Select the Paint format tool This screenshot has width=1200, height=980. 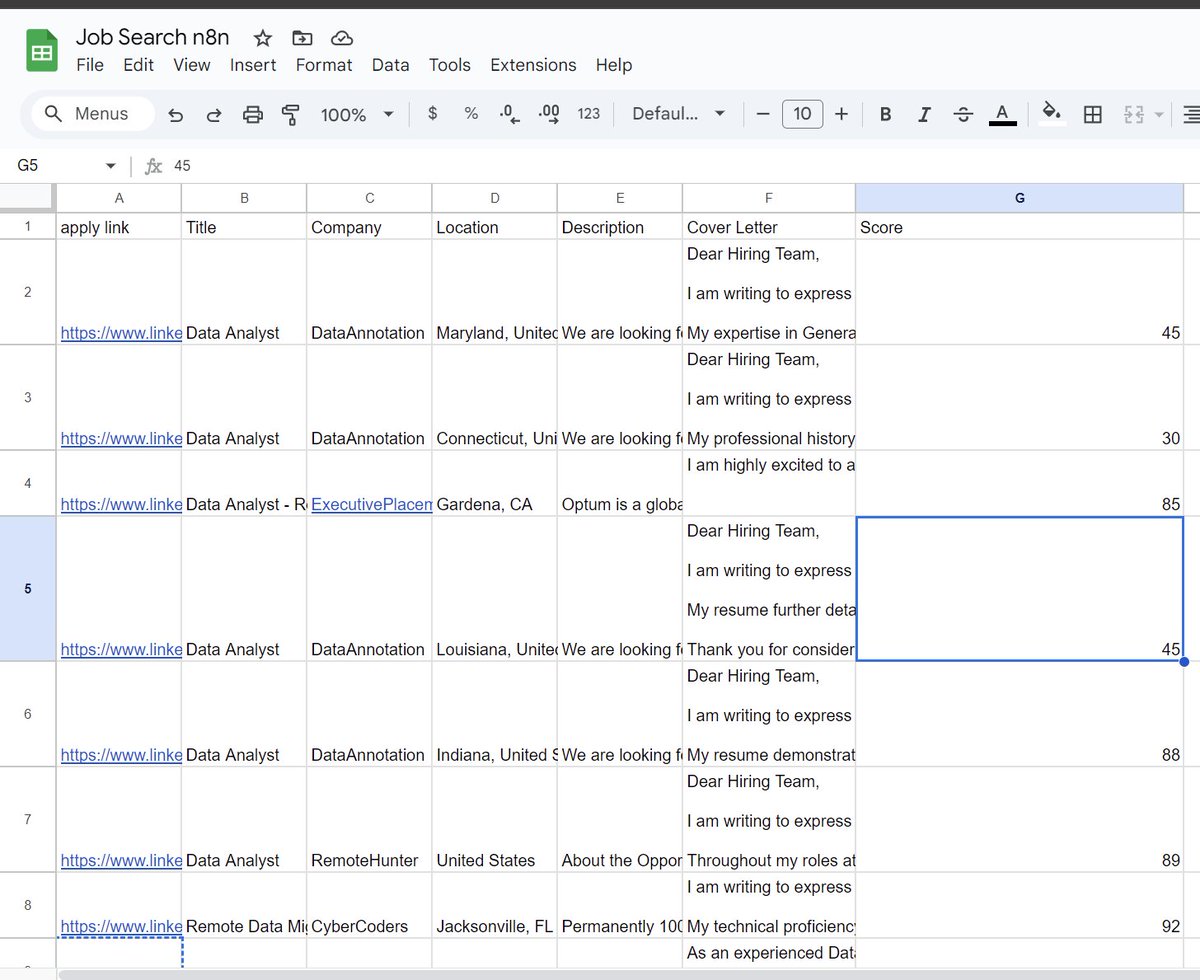pyautogui.click(x=291, y=115)
